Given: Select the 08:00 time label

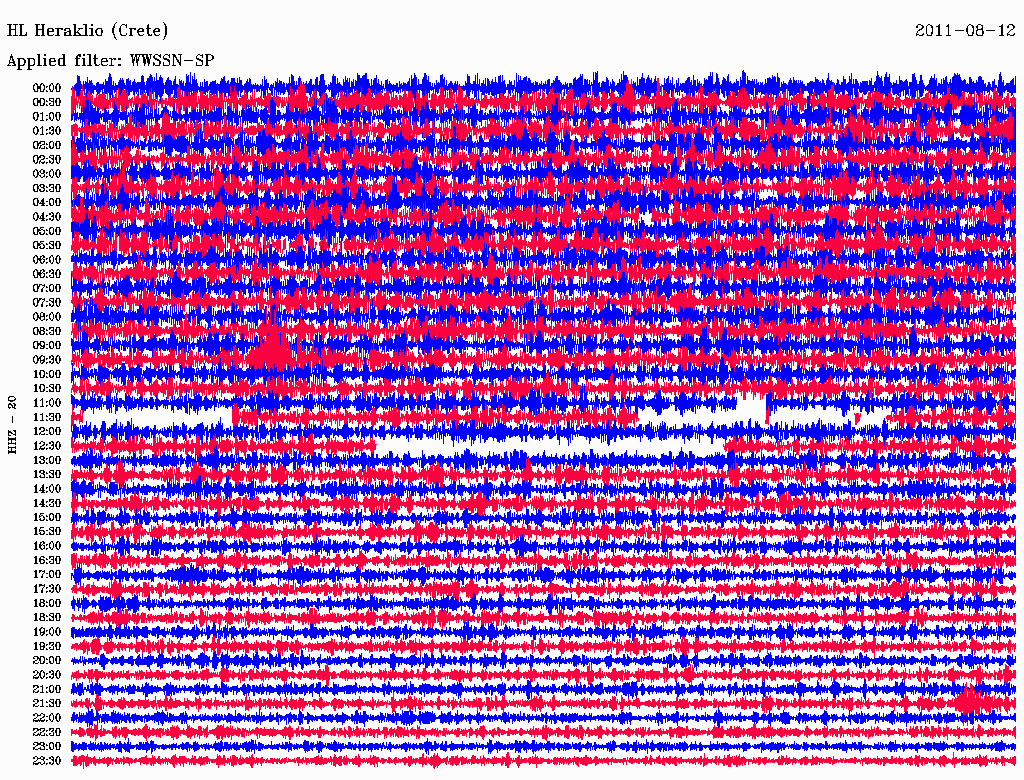Looking at the screenshot, I should 47,317.
